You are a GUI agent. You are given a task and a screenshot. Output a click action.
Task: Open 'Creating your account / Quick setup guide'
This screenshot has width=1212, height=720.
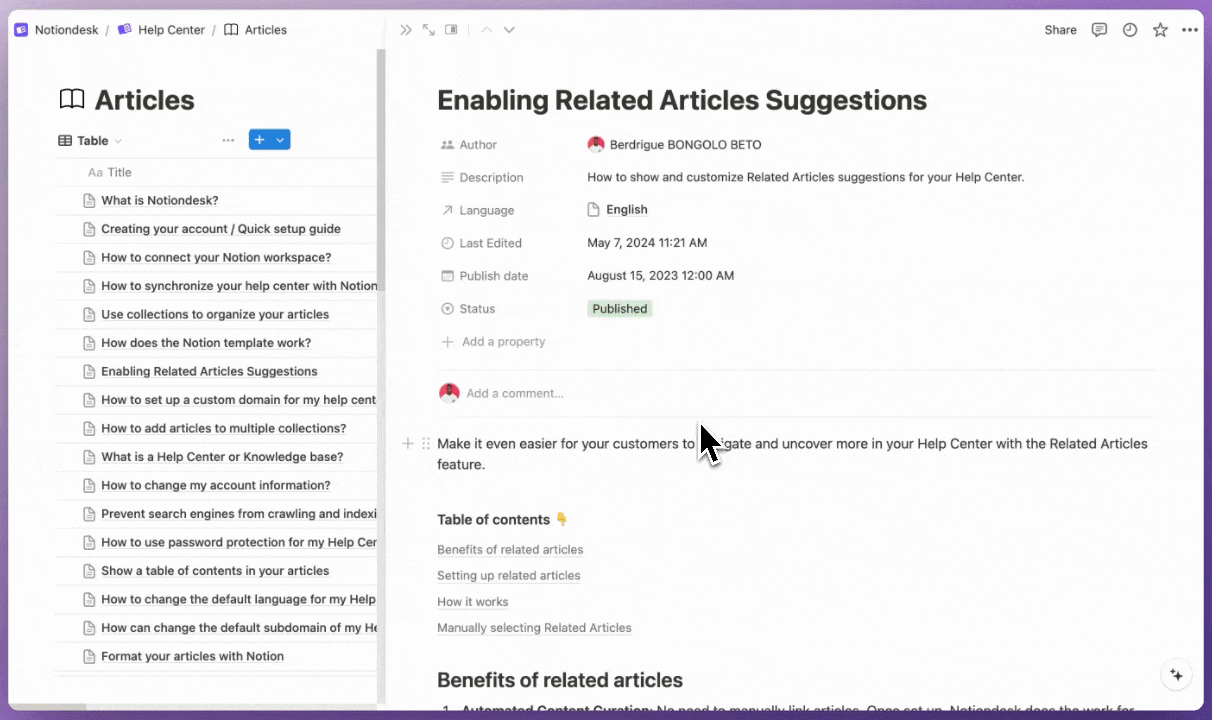[221, 229]
